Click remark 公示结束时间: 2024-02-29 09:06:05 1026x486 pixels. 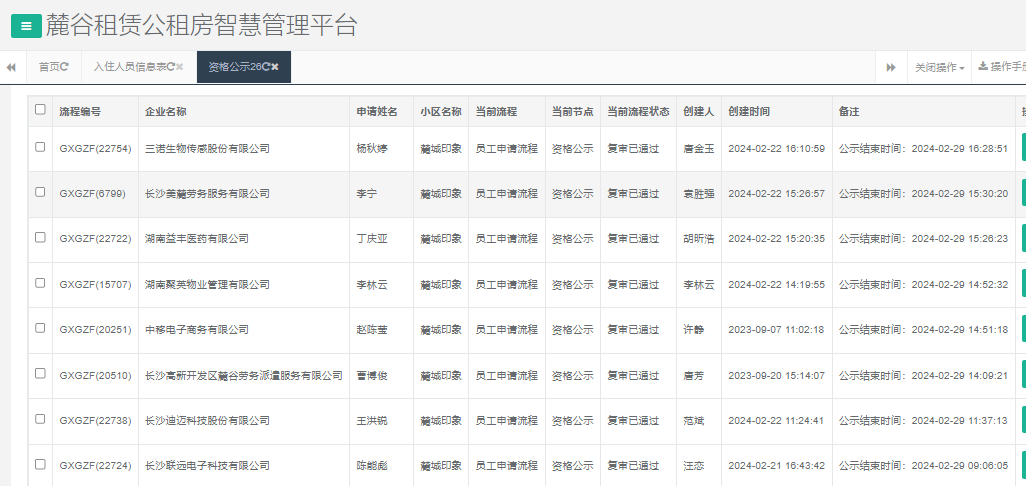923,466
